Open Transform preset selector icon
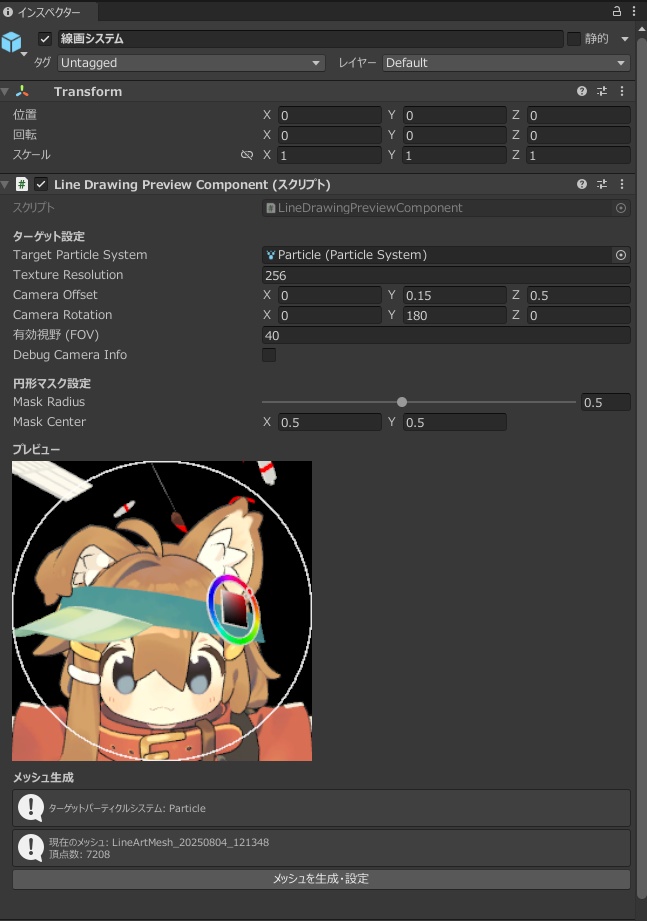This screenshot has height=921, width=647. click(x=602, y=91)
